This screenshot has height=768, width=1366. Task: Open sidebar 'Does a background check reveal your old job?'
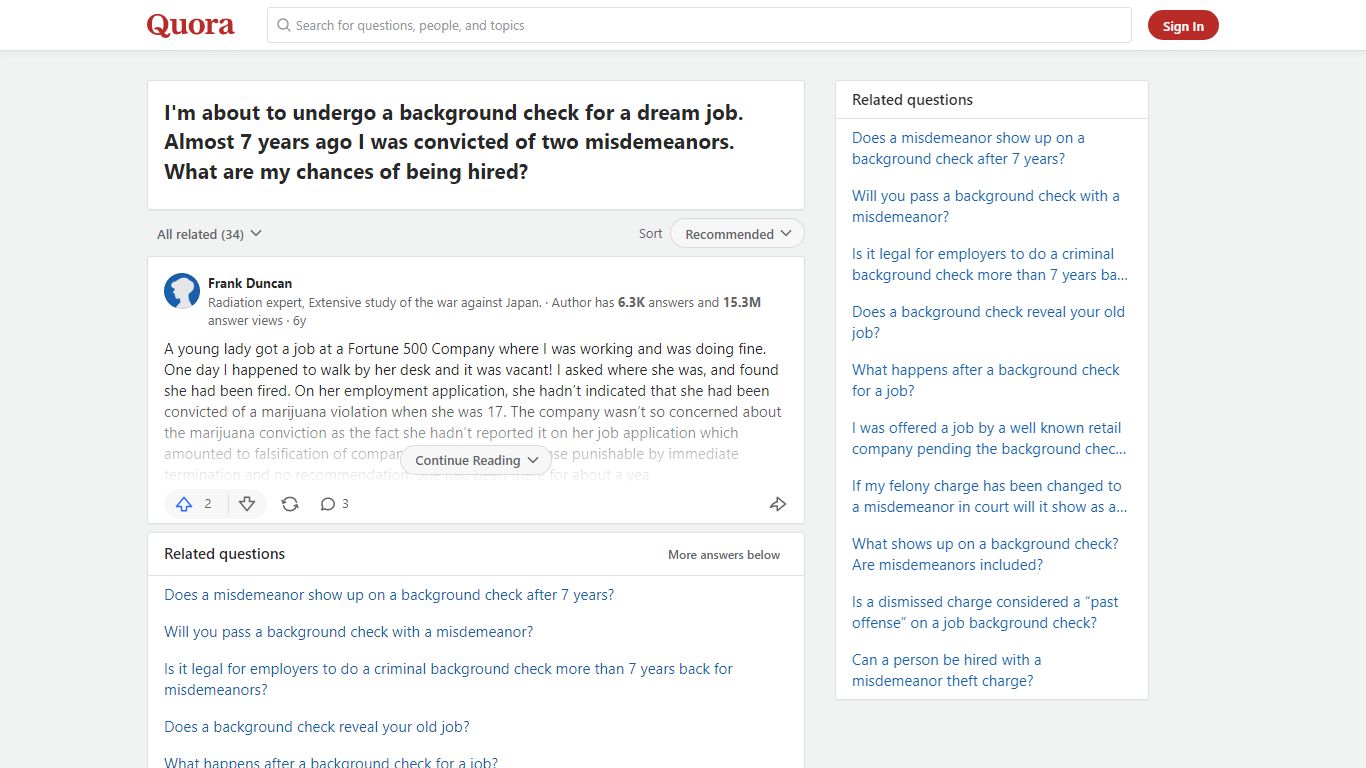pos(988,322)
